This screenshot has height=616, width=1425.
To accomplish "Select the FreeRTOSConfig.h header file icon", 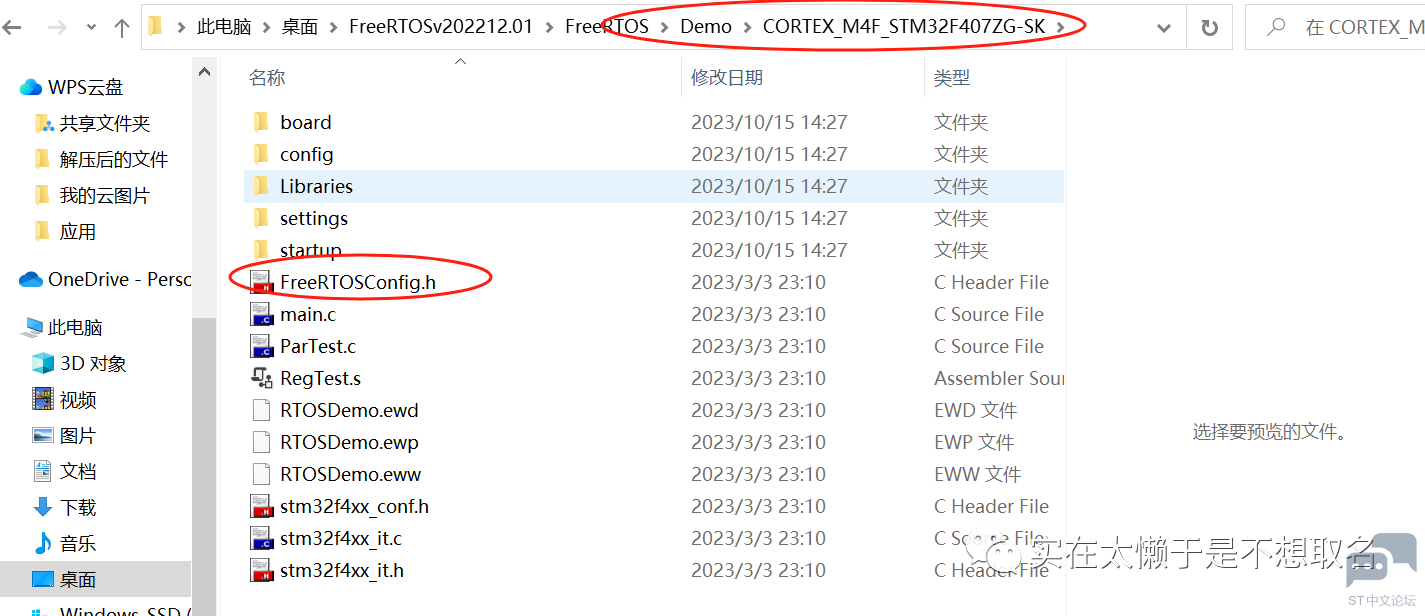I will pyautogui.click(x=262, y=282).
